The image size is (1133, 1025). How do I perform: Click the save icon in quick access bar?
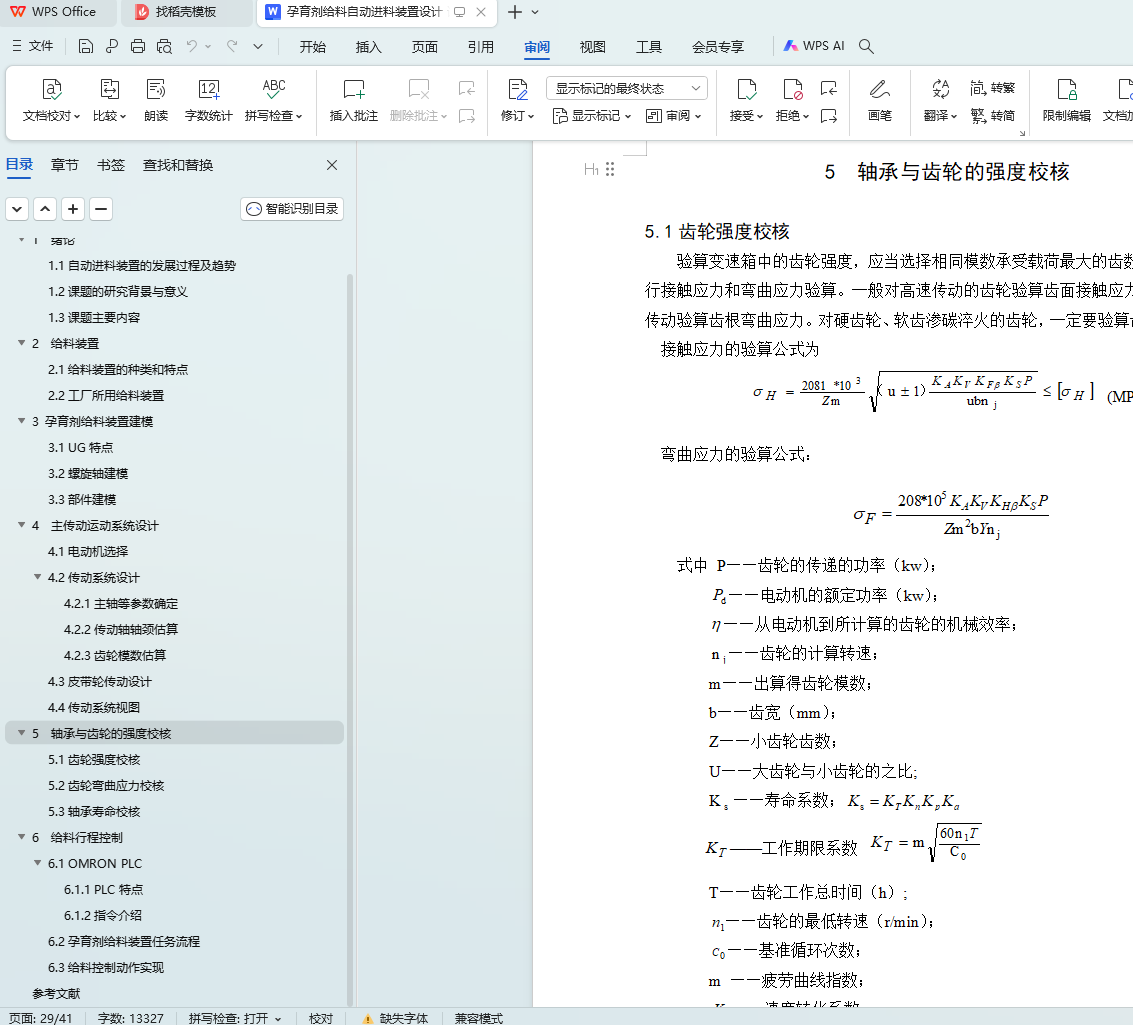tap(85, 46)
